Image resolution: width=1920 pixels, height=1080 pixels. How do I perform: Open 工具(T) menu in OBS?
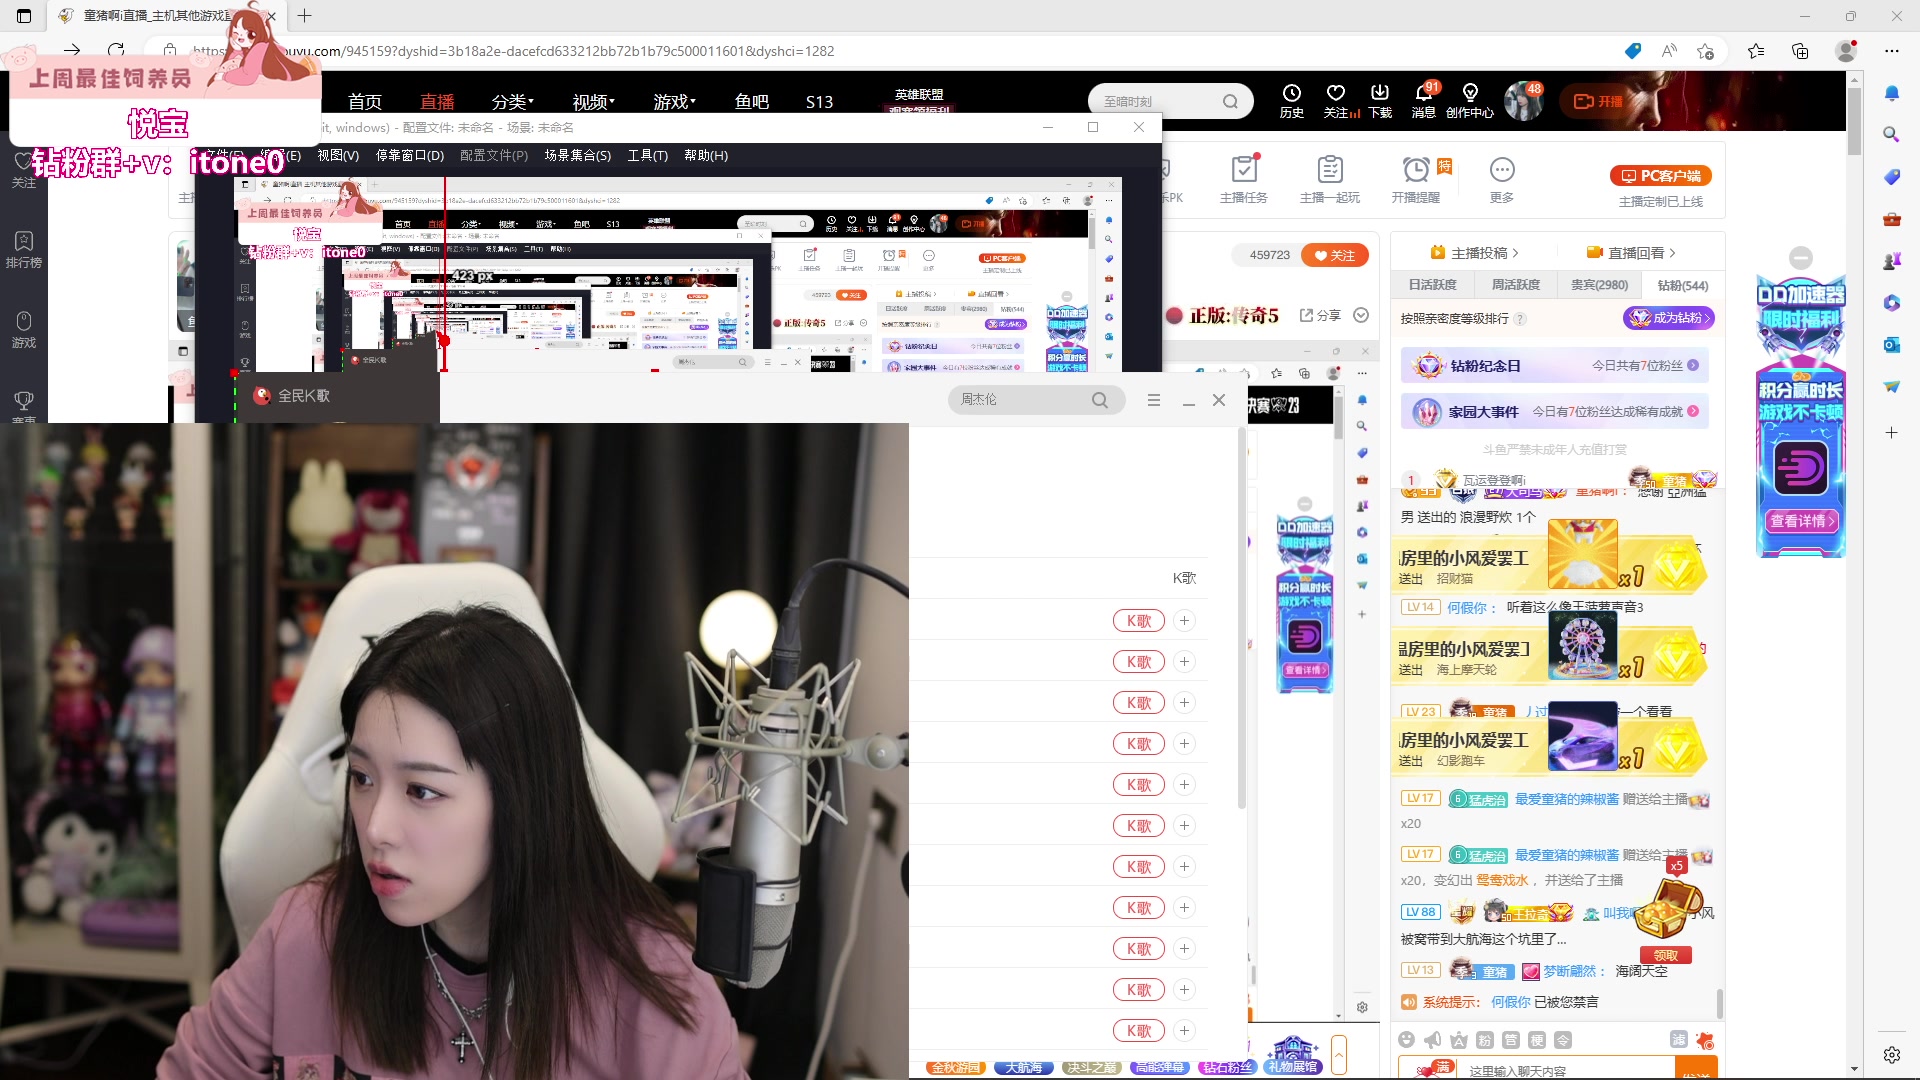coord(647,155)
